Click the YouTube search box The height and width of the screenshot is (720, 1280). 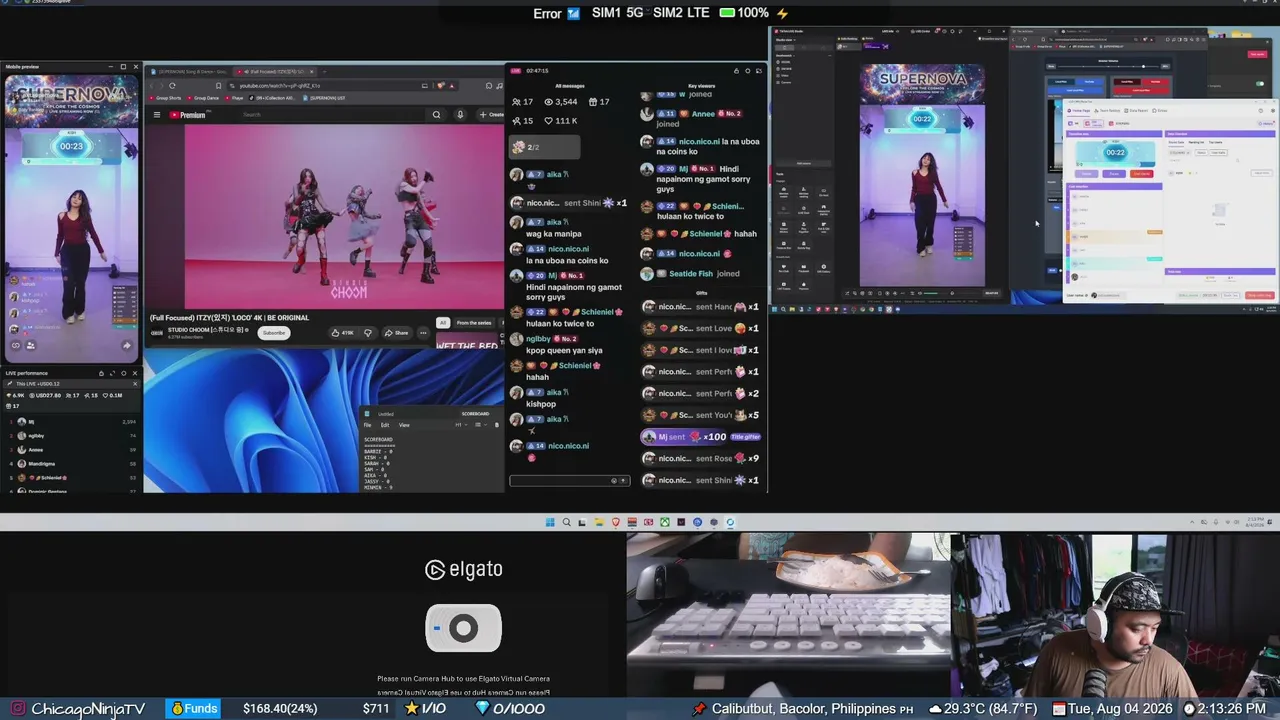(332, 115)
